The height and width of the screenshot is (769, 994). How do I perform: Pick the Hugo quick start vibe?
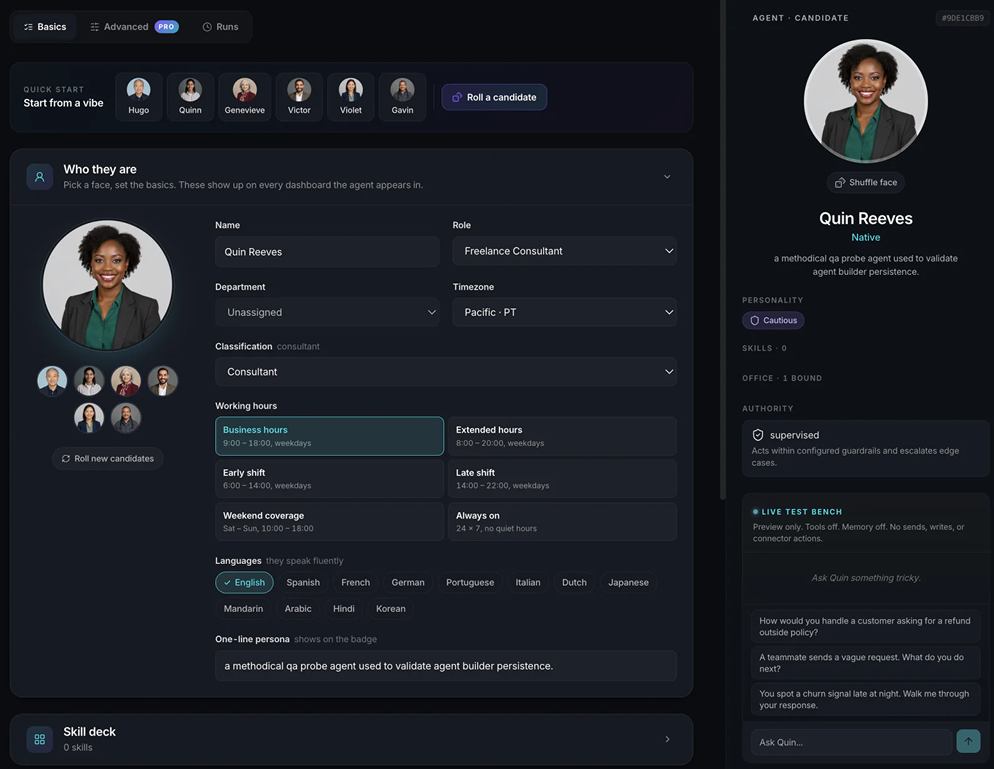138,96
